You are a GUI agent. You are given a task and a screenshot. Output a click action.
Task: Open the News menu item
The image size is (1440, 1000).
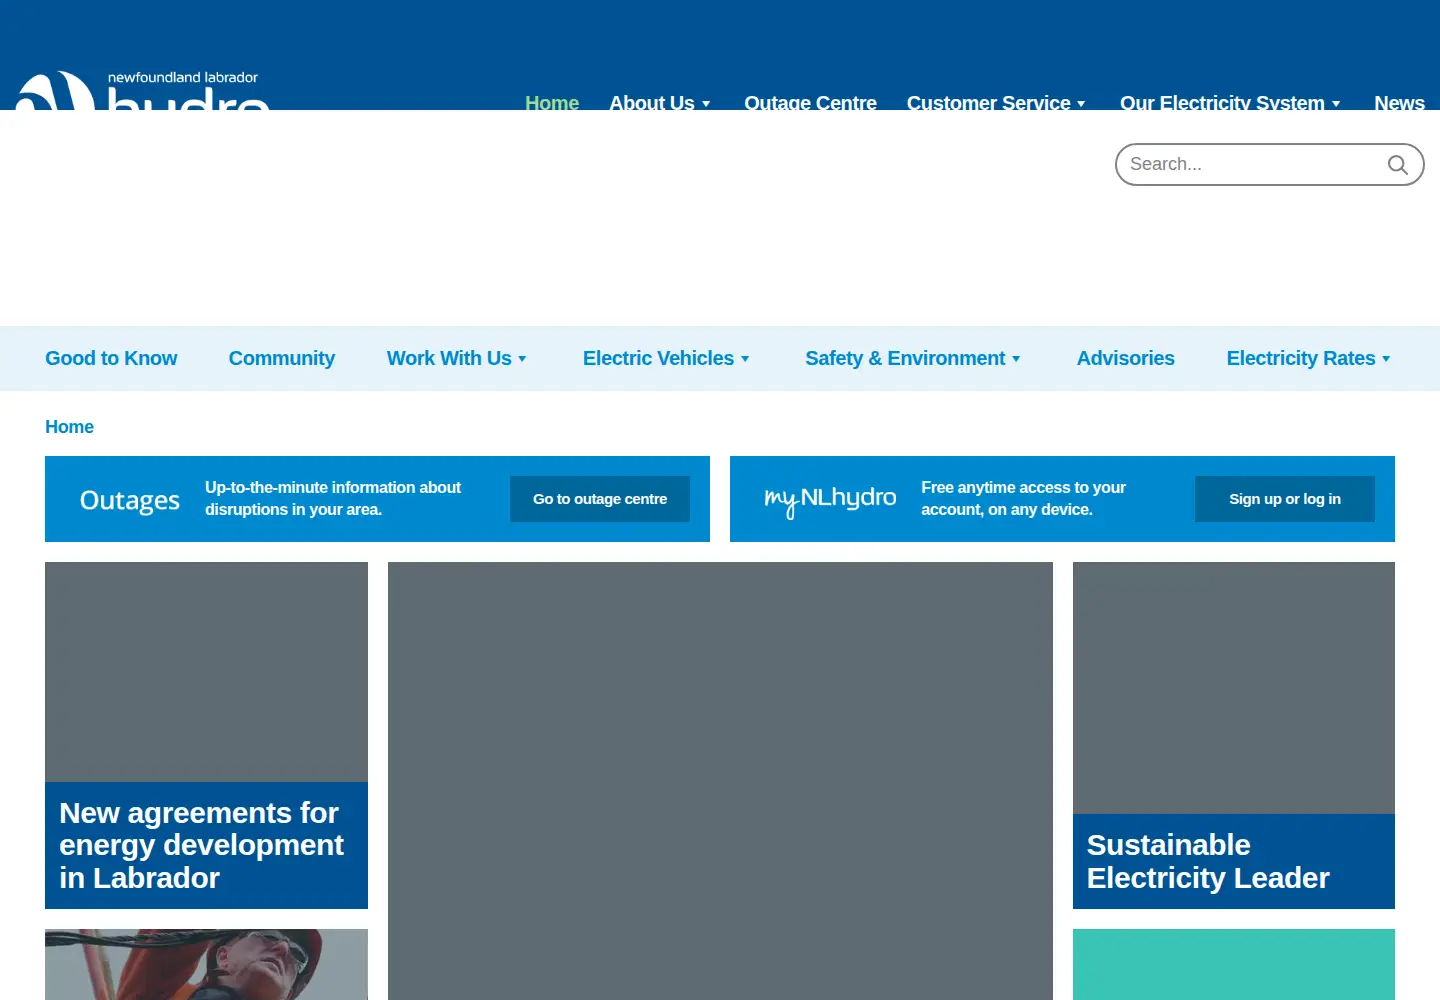(1399, 102)
